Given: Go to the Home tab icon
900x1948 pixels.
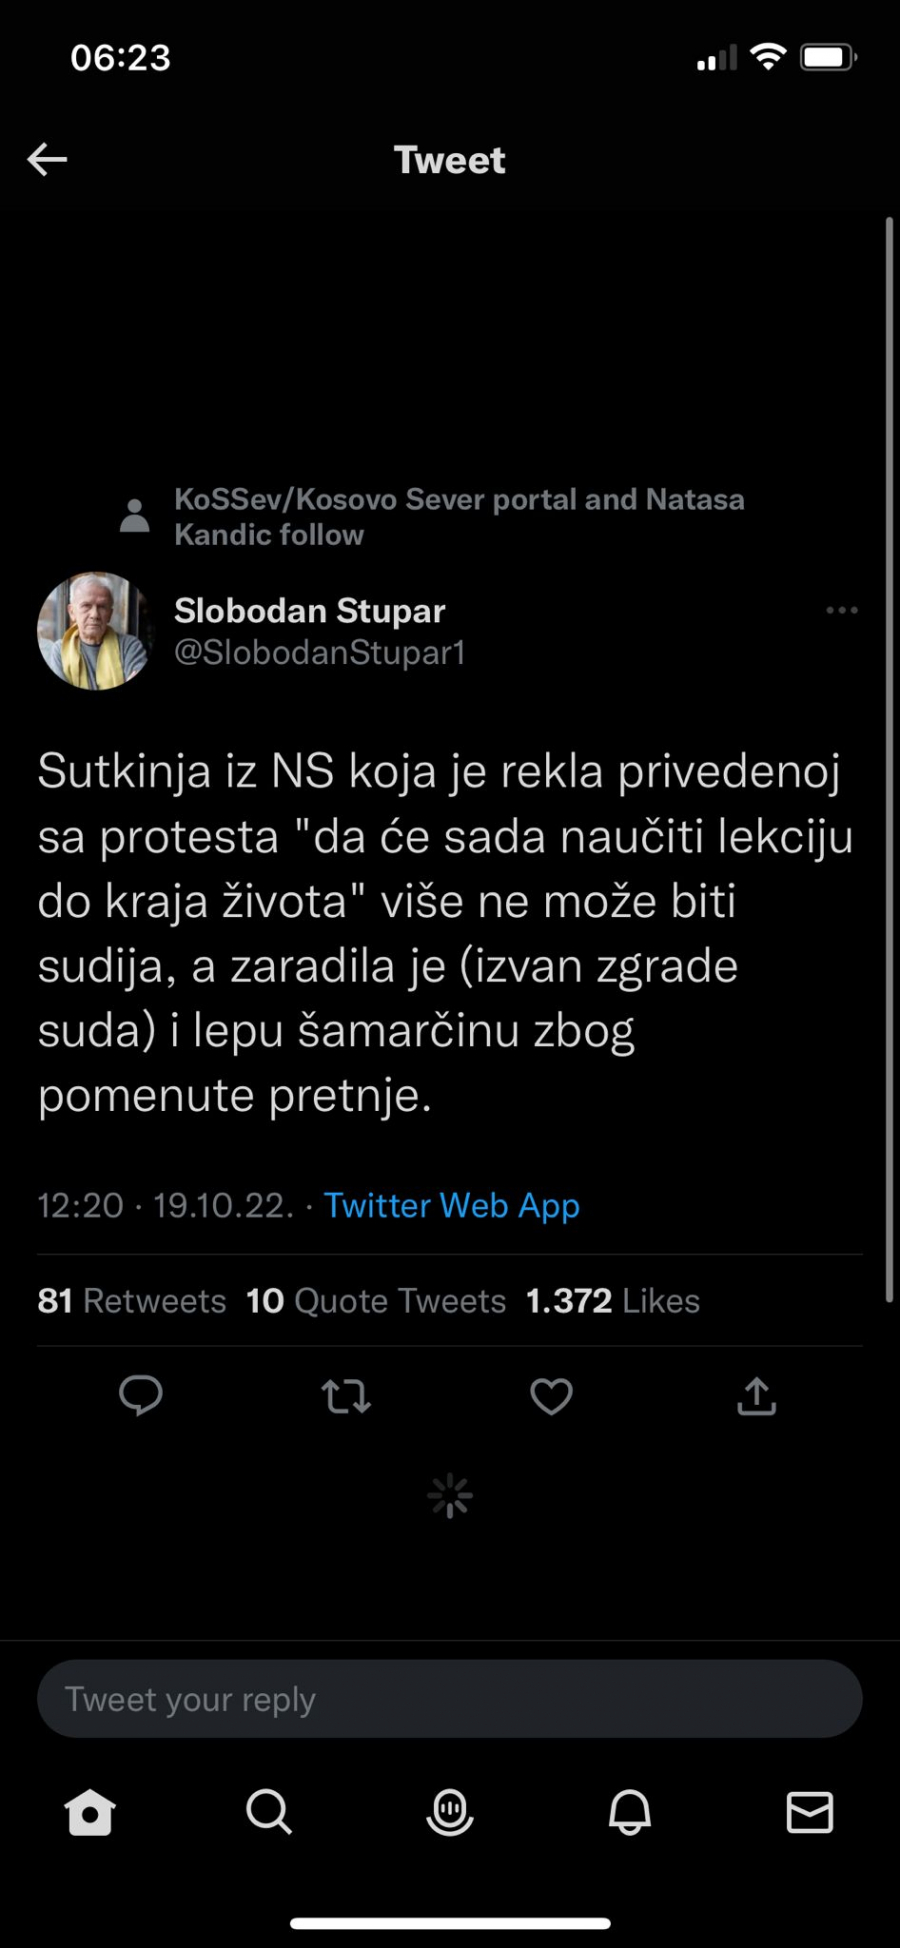Looking at the screenshot, I should (90, 1813).
